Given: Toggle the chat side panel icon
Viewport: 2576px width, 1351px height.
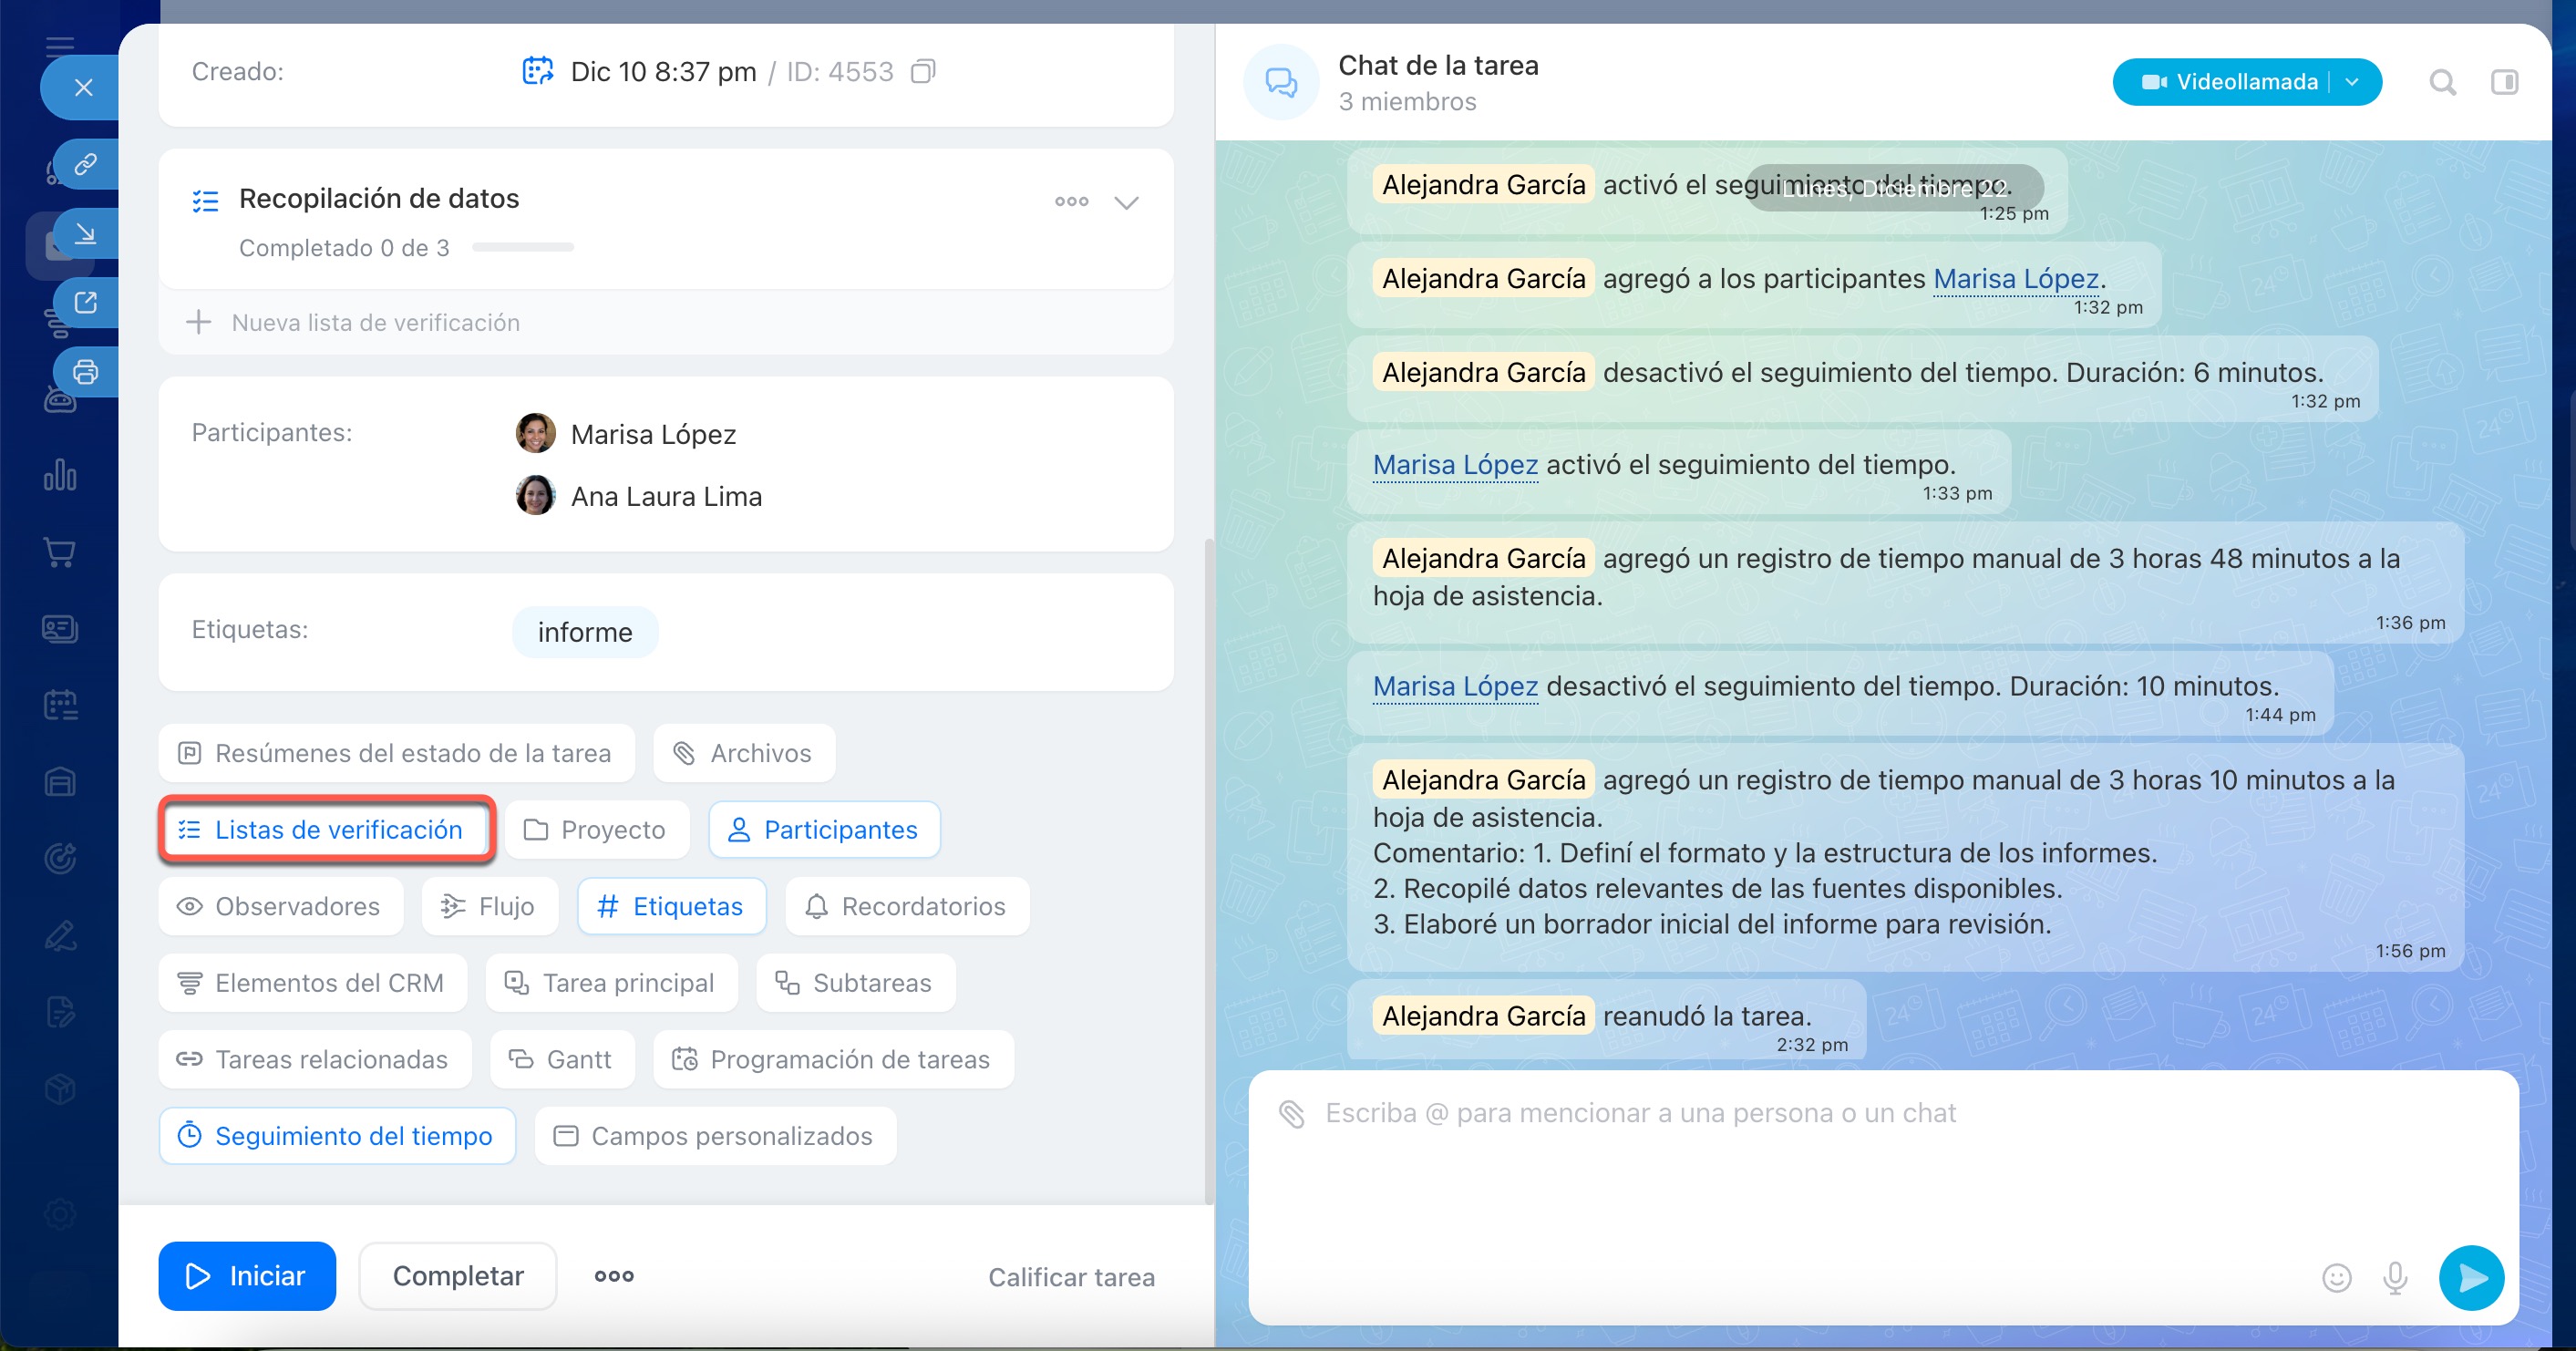Looking at the screenshot, I should [x=2507, y=82].
